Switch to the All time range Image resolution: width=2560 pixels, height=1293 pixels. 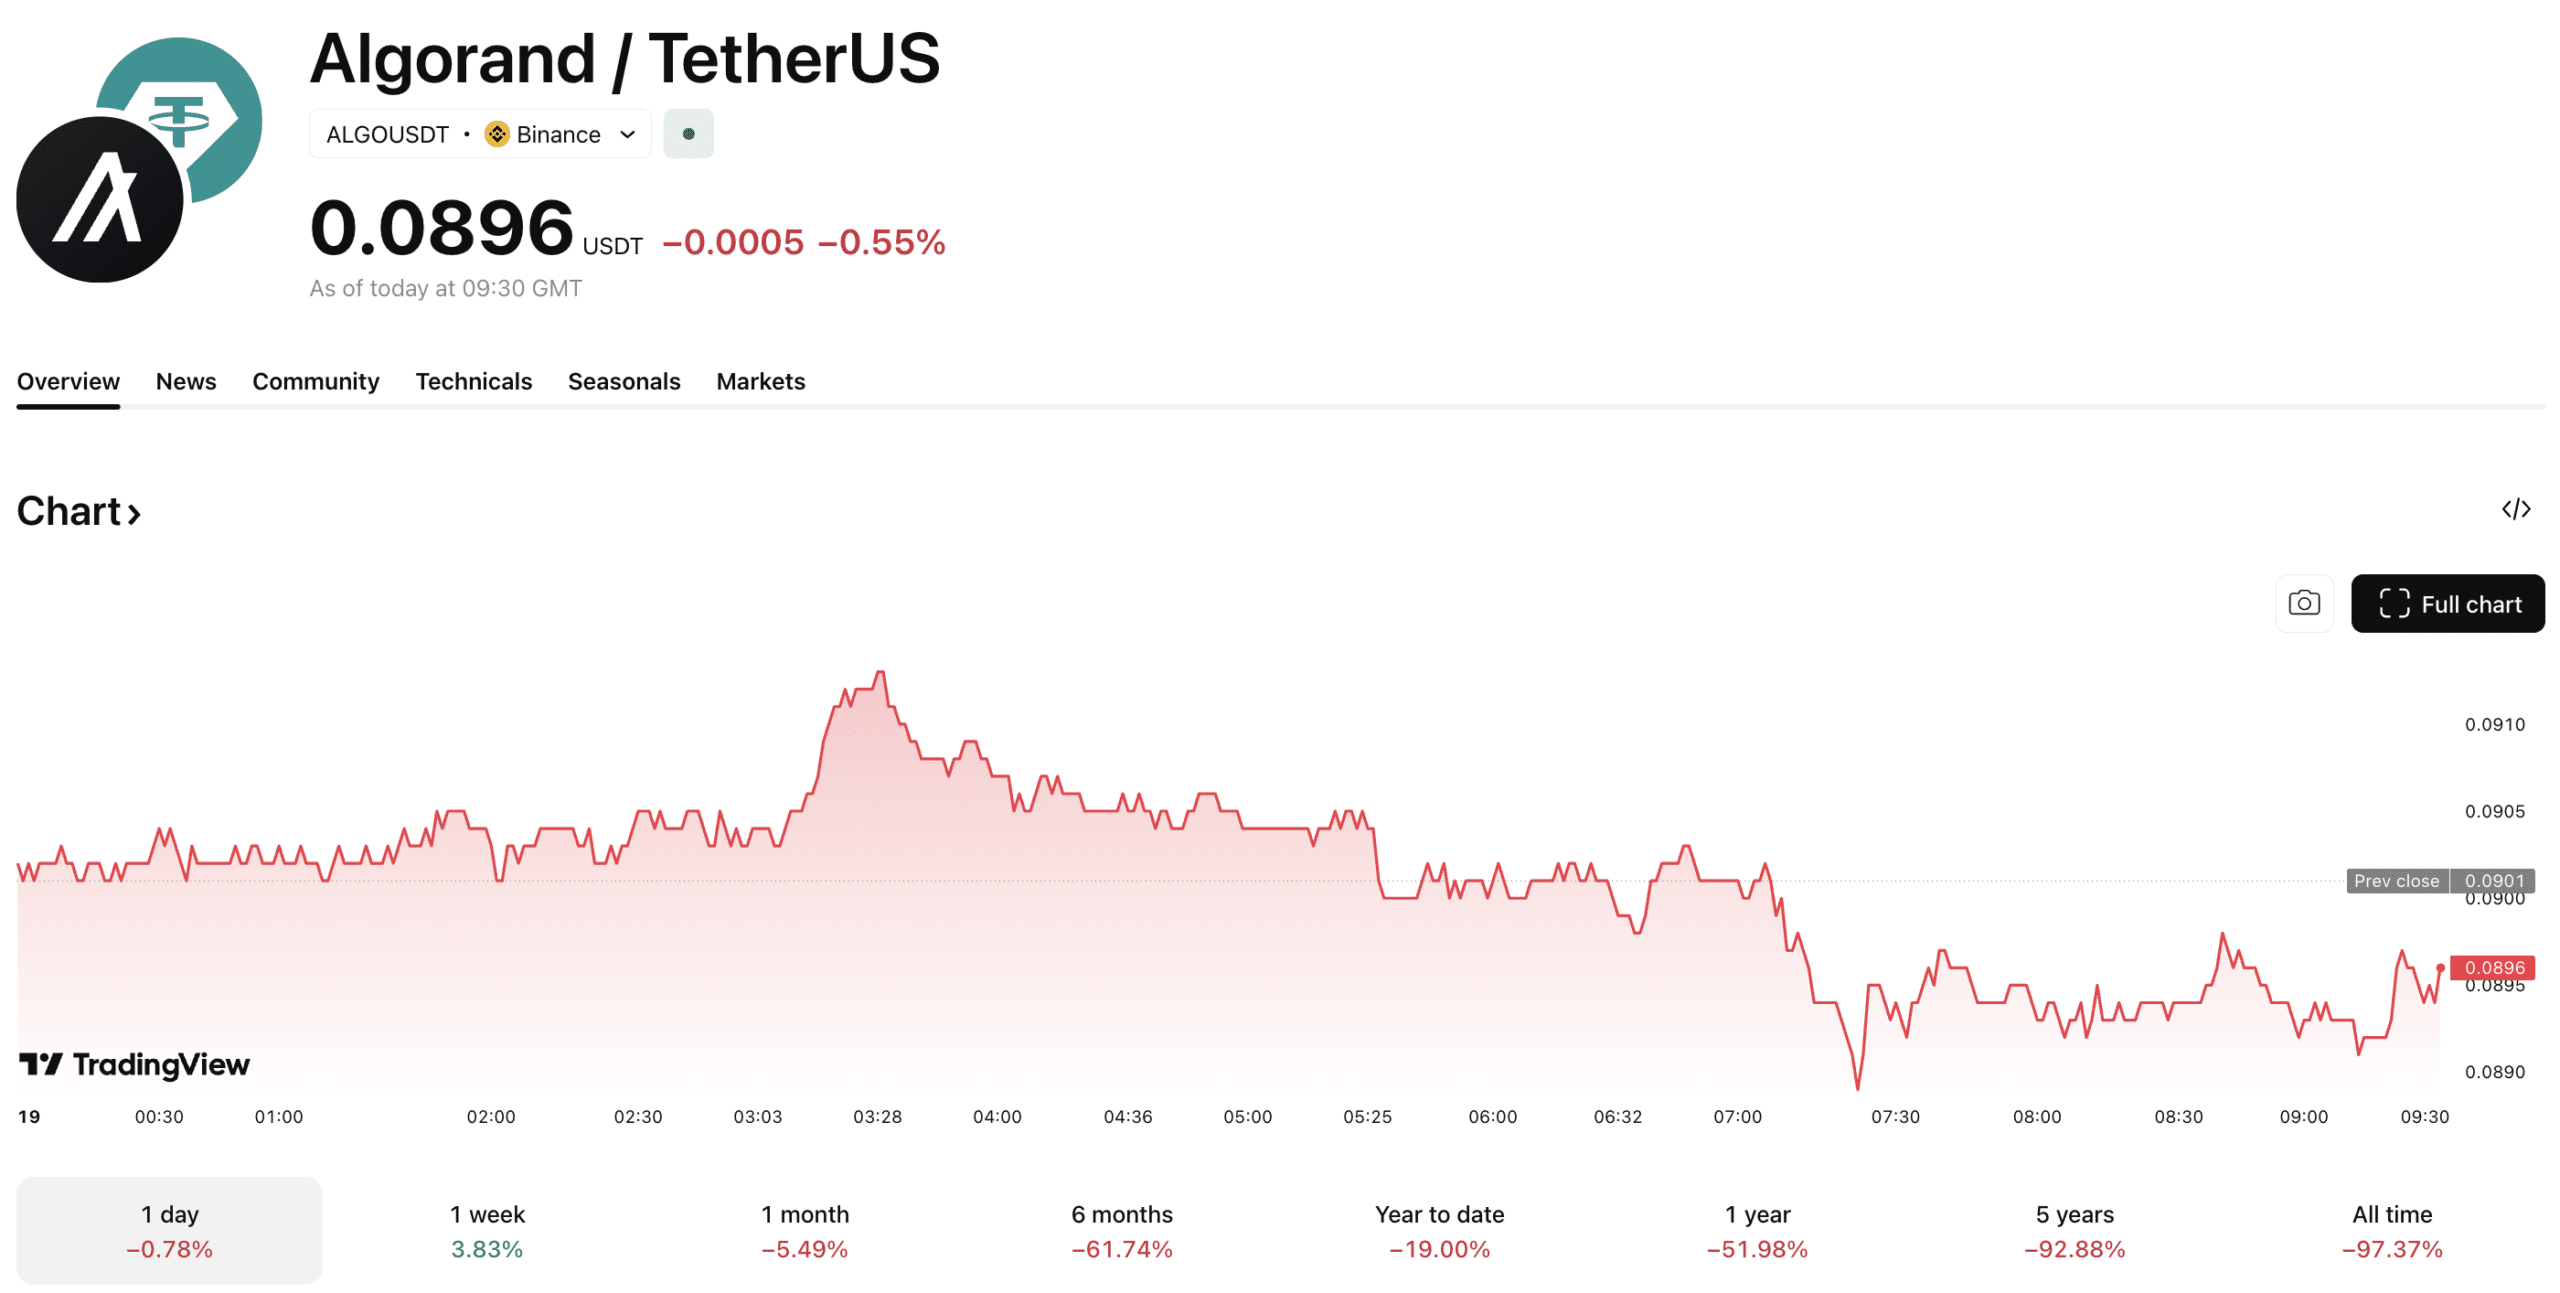2391,1230
